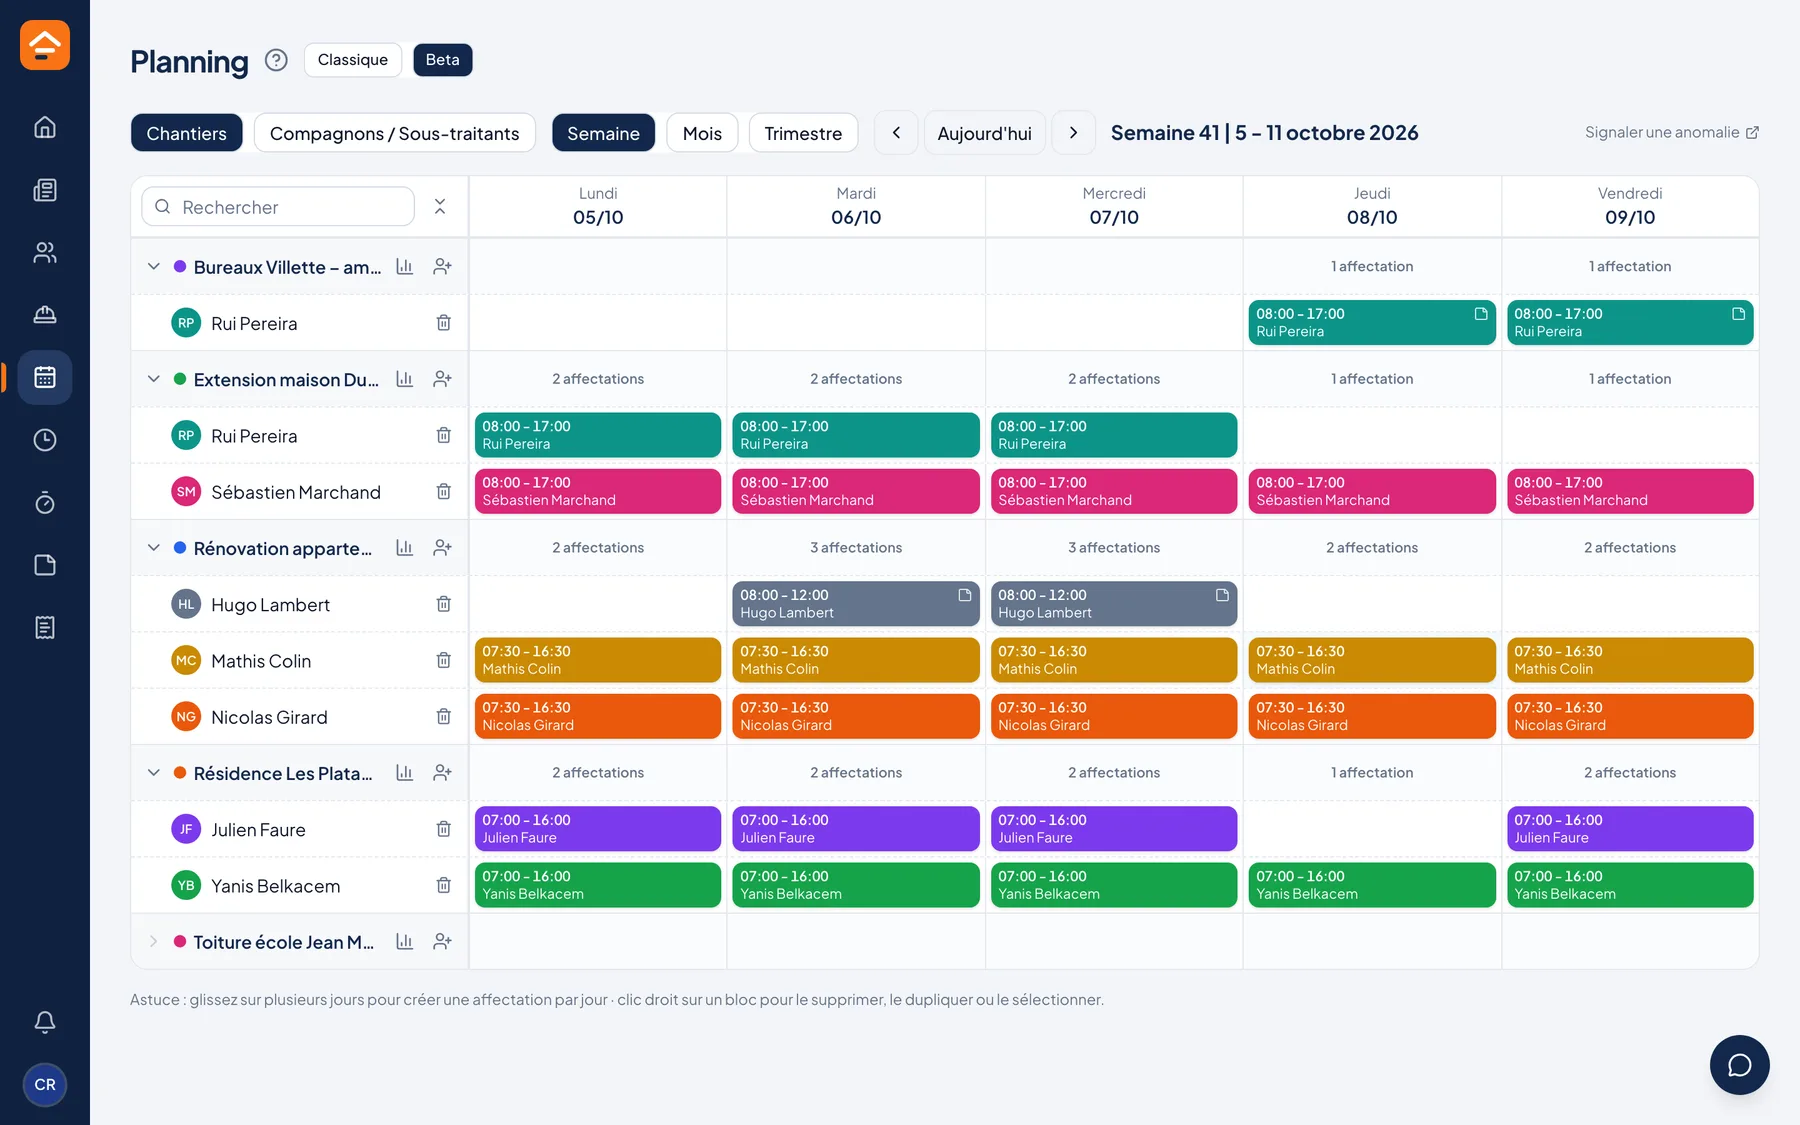Image resolution: width=1800 pixels, height=1125 pixels.
Task: Open the CR user avatar
Action: [x=45, y=1085]
